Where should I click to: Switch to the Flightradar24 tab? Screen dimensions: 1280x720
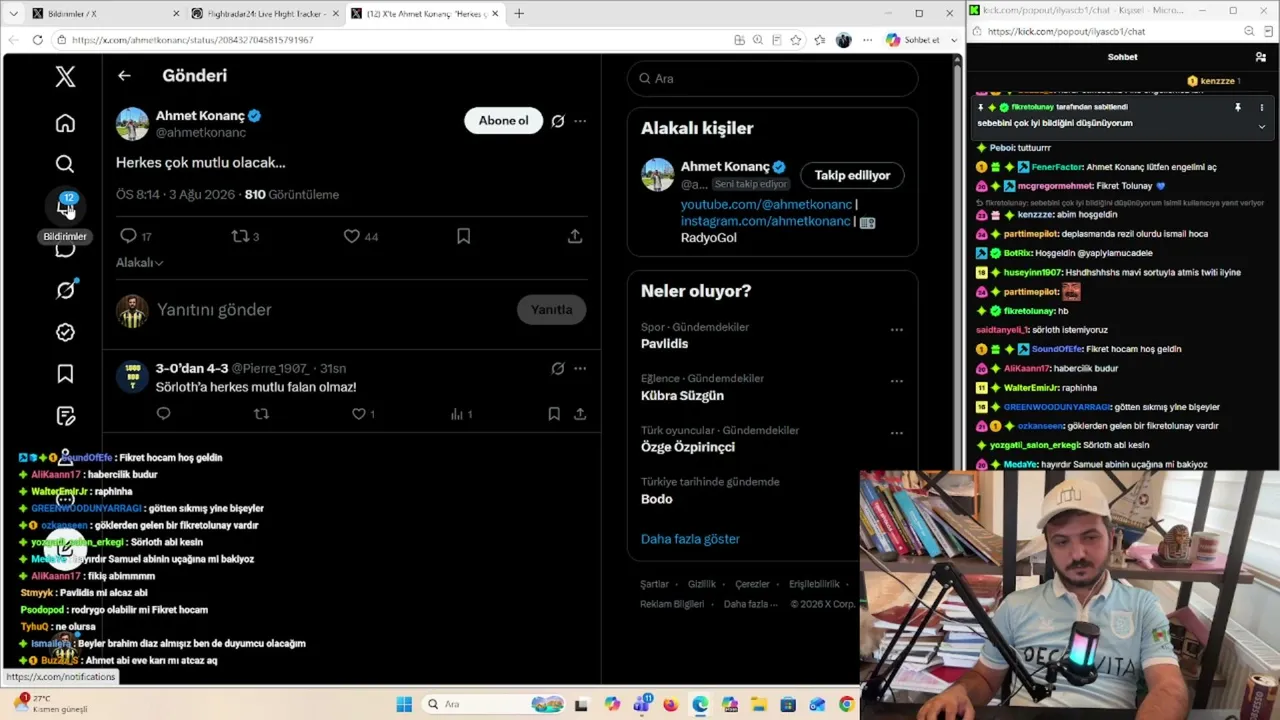[265, 13]
